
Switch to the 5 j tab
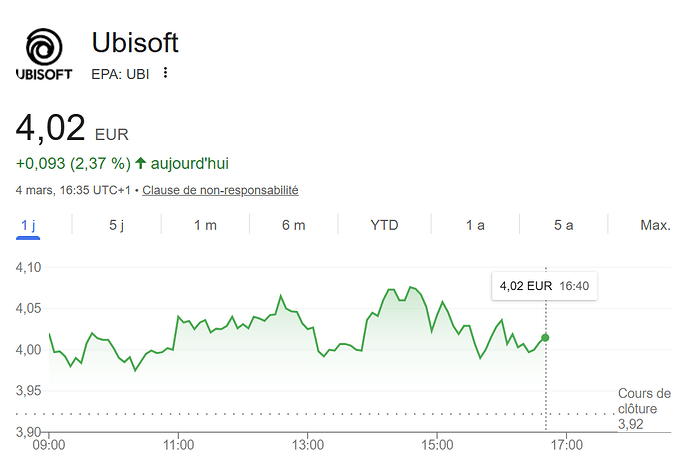pyautogui.click(x=117, y=225)
